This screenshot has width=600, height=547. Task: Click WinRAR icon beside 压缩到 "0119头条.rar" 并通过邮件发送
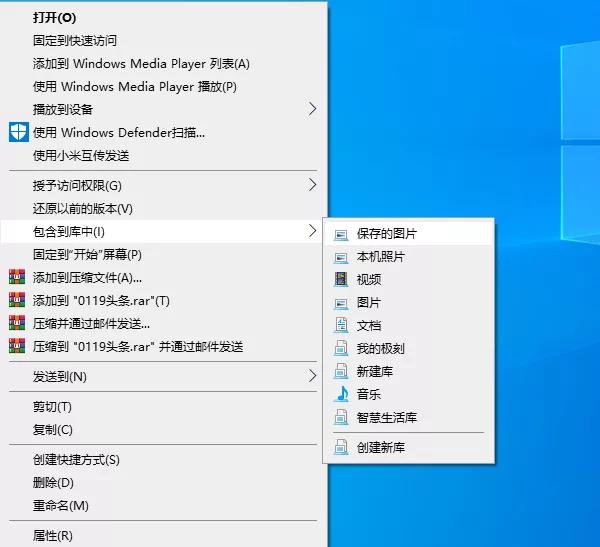(x=17, y=346)
